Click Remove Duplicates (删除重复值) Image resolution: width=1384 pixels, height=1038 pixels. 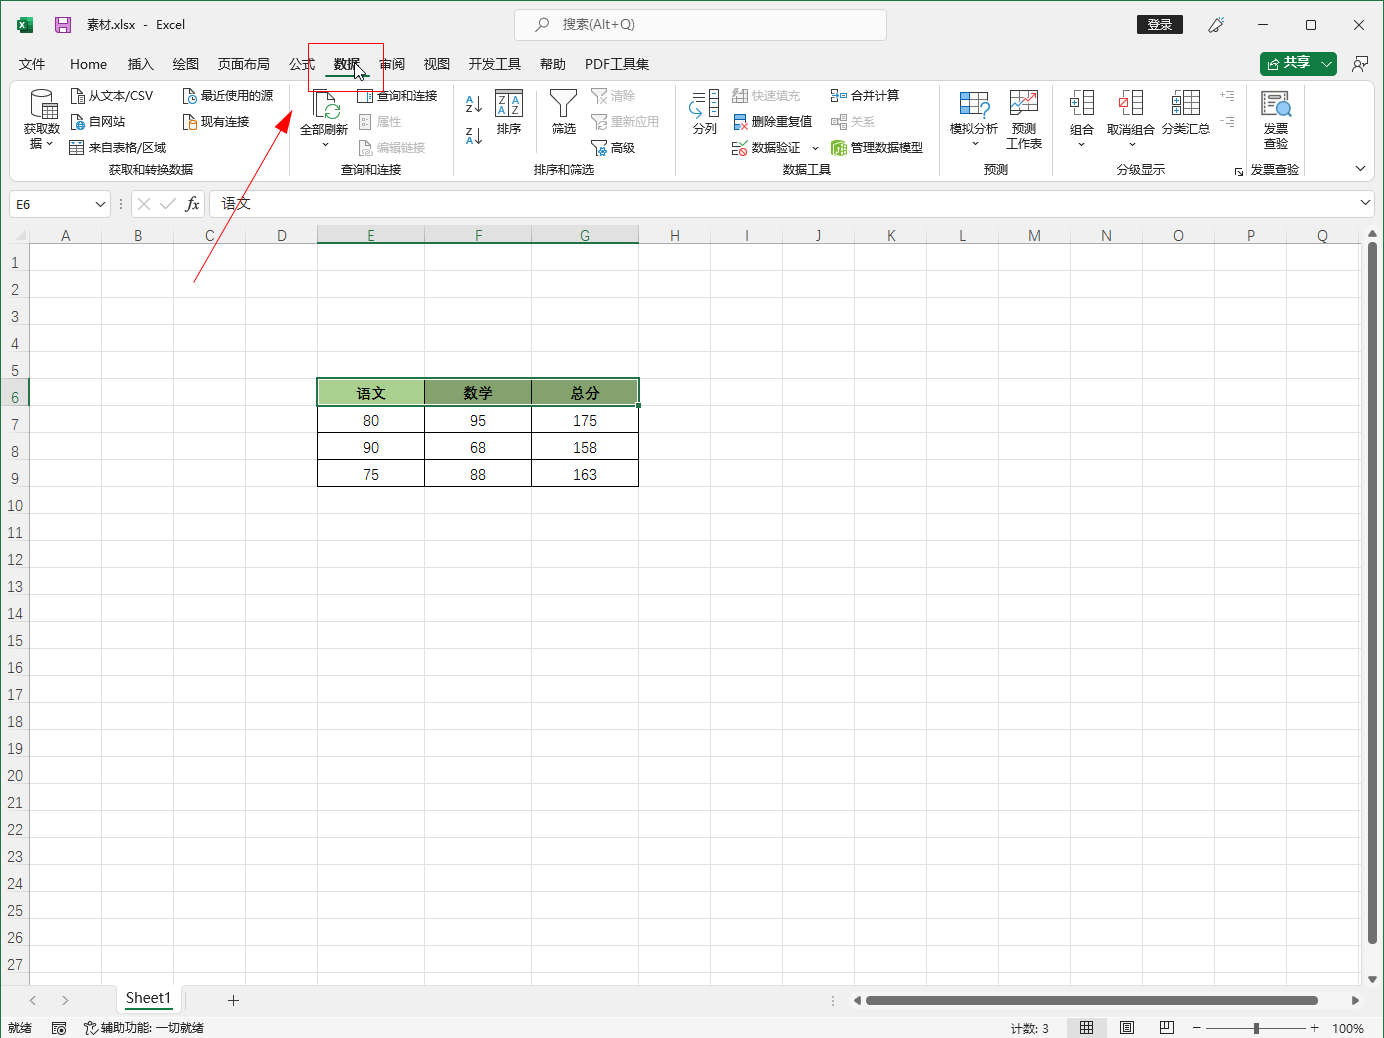click(x=772, y=122)
